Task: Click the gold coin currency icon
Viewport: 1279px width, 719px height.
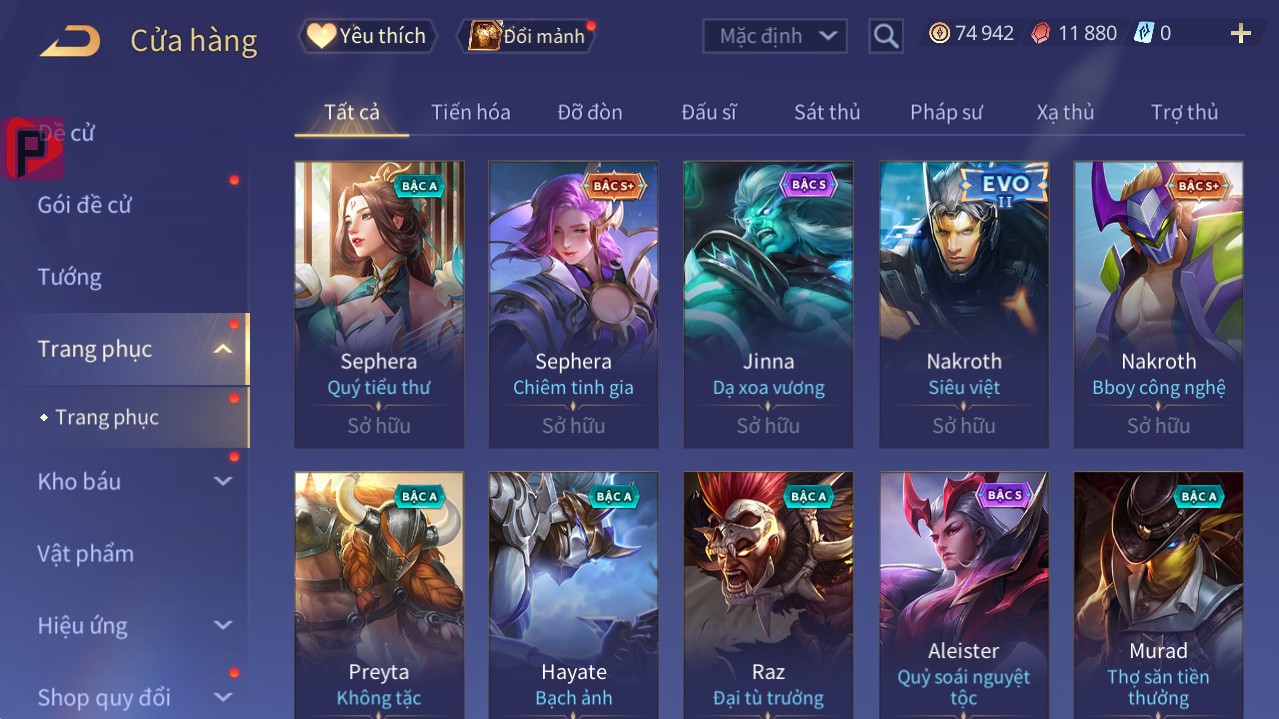Action: (x=939, y=33)
